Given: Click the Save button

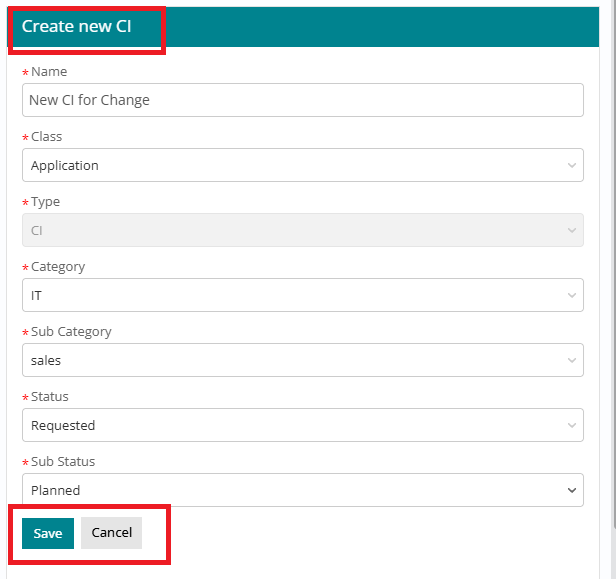Looking at the screenshot, I should click(48, 533).
